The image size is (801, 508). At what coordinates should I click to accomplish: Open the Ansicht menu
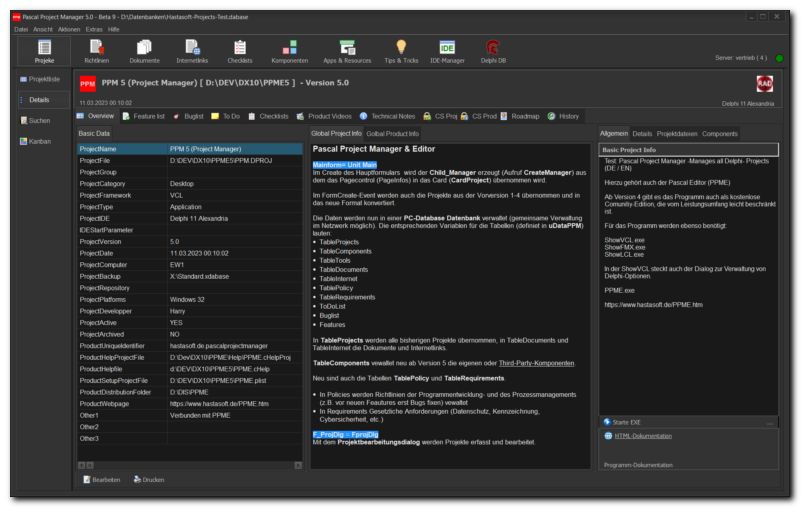pyautogui.click(x=43, y=29)
